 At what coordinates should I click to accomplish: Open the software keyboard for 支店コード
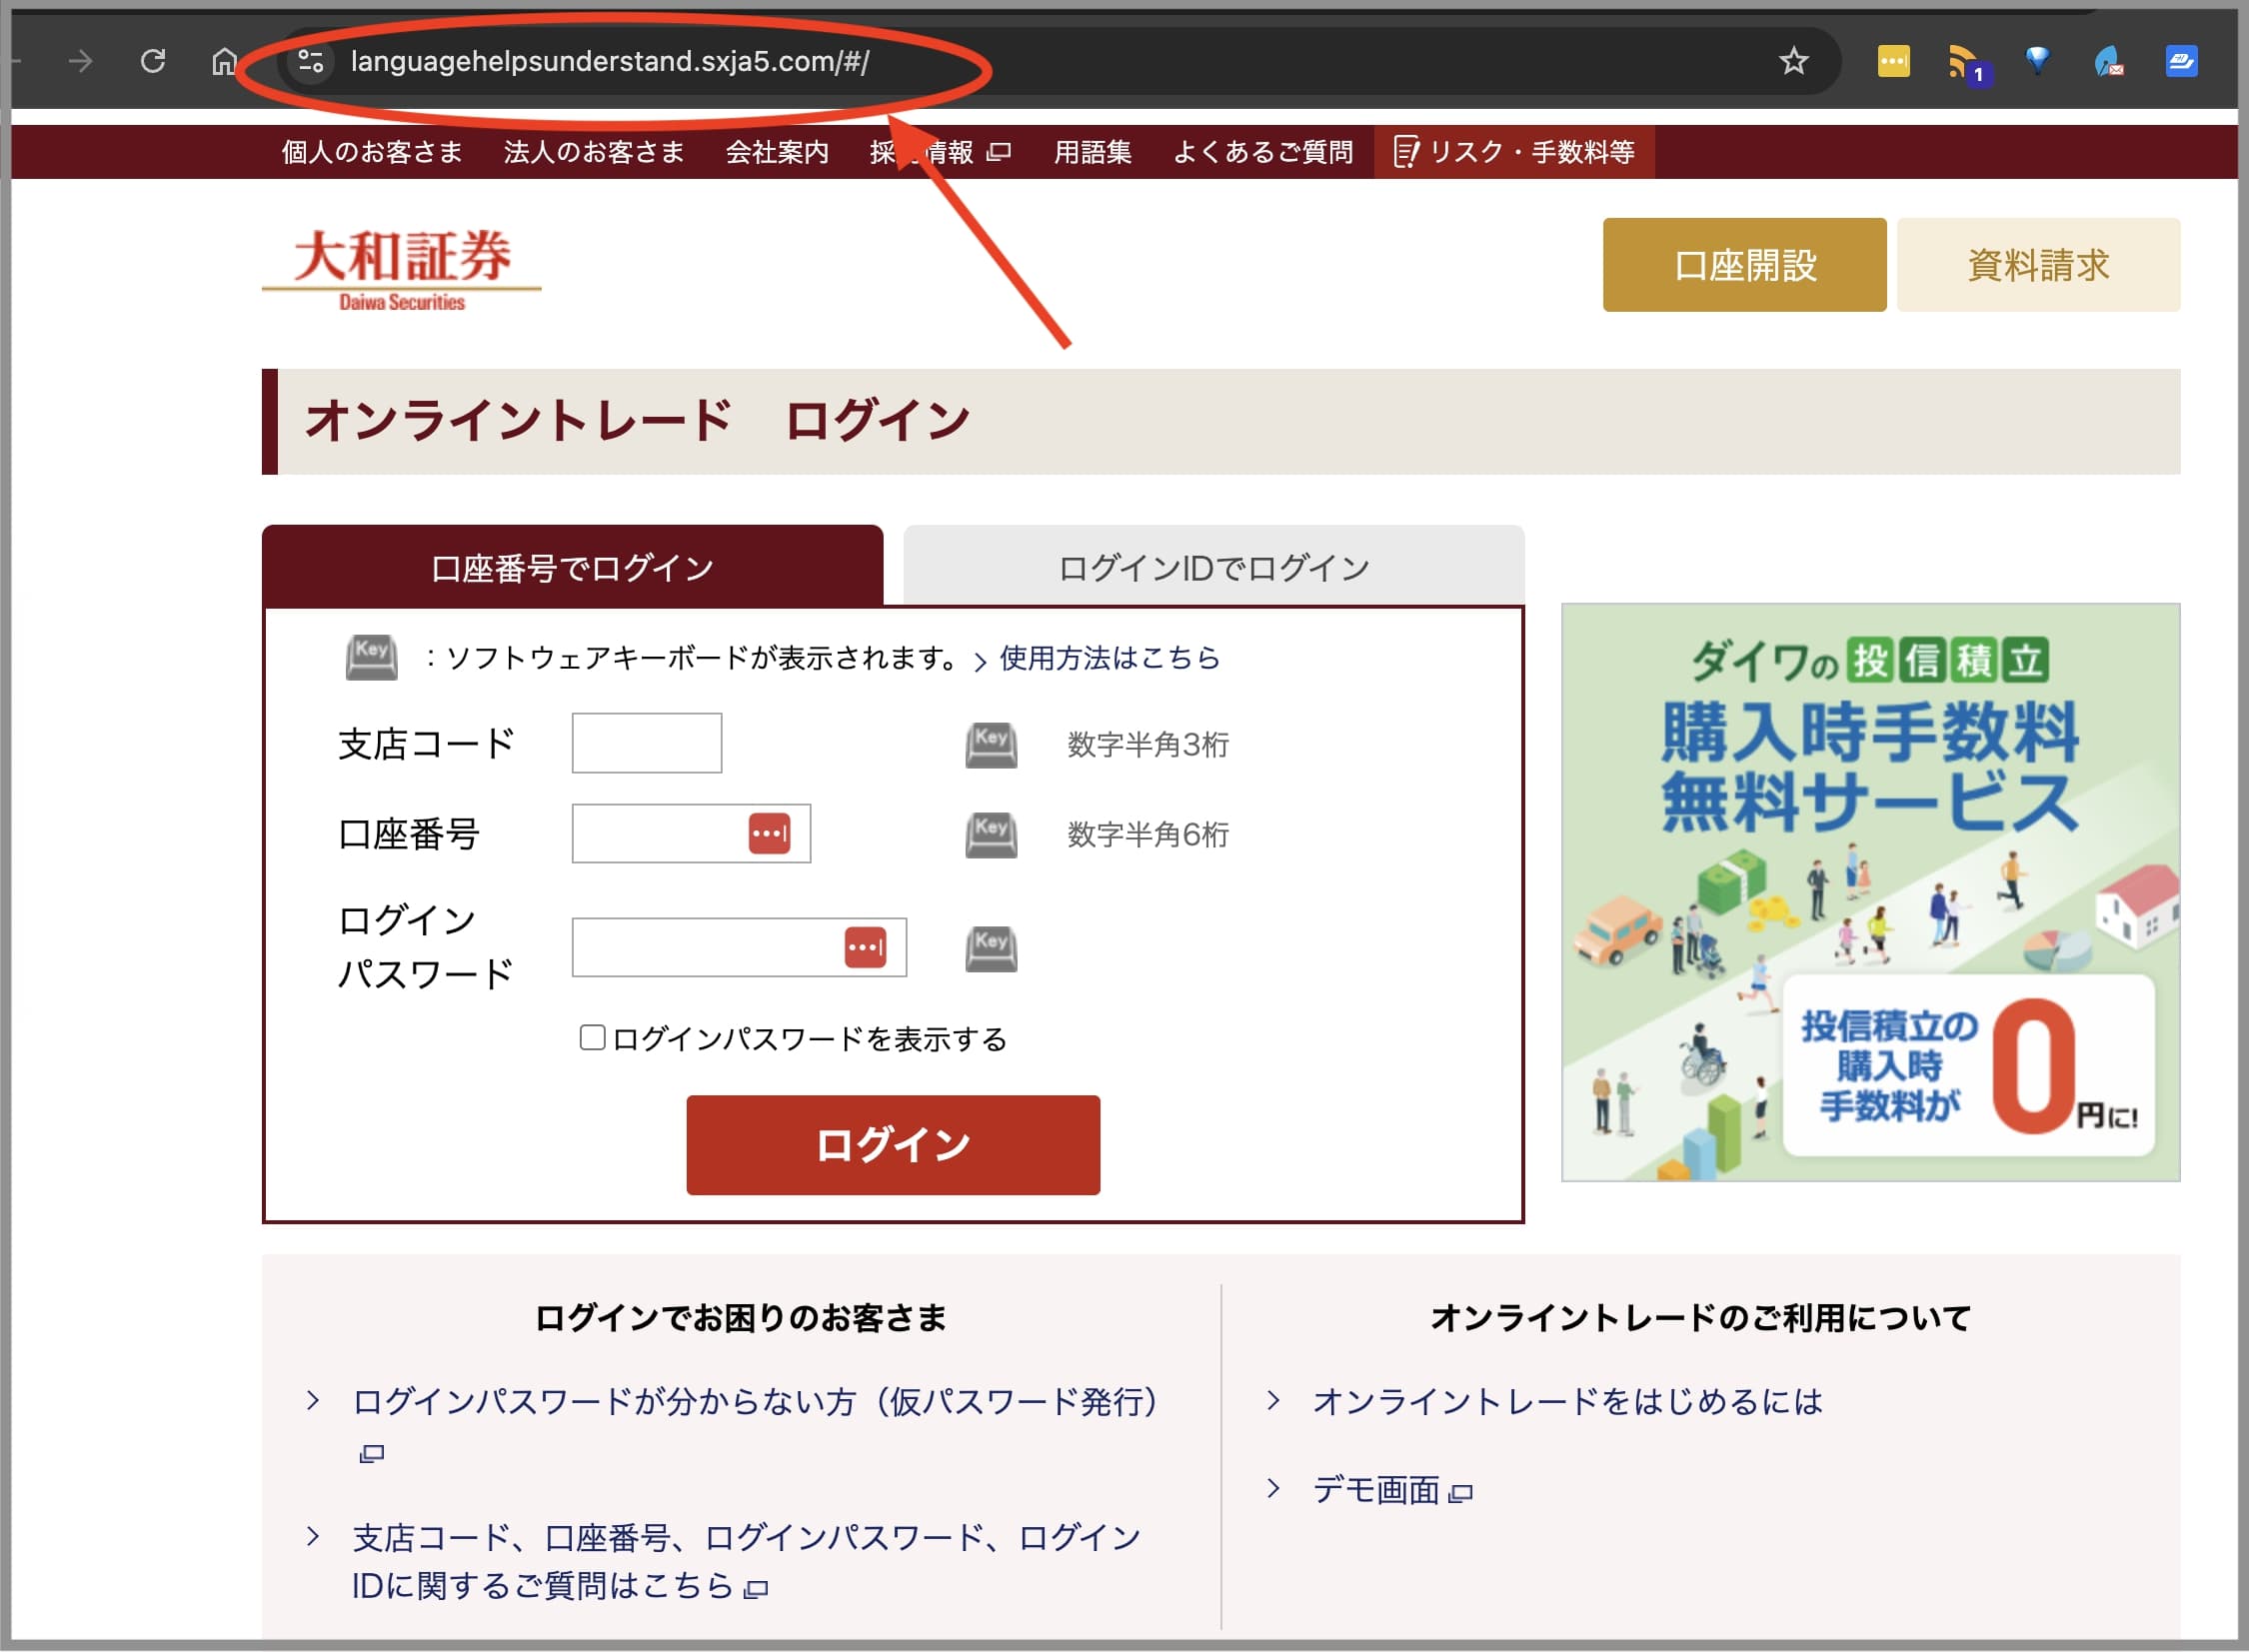point(990,744)
